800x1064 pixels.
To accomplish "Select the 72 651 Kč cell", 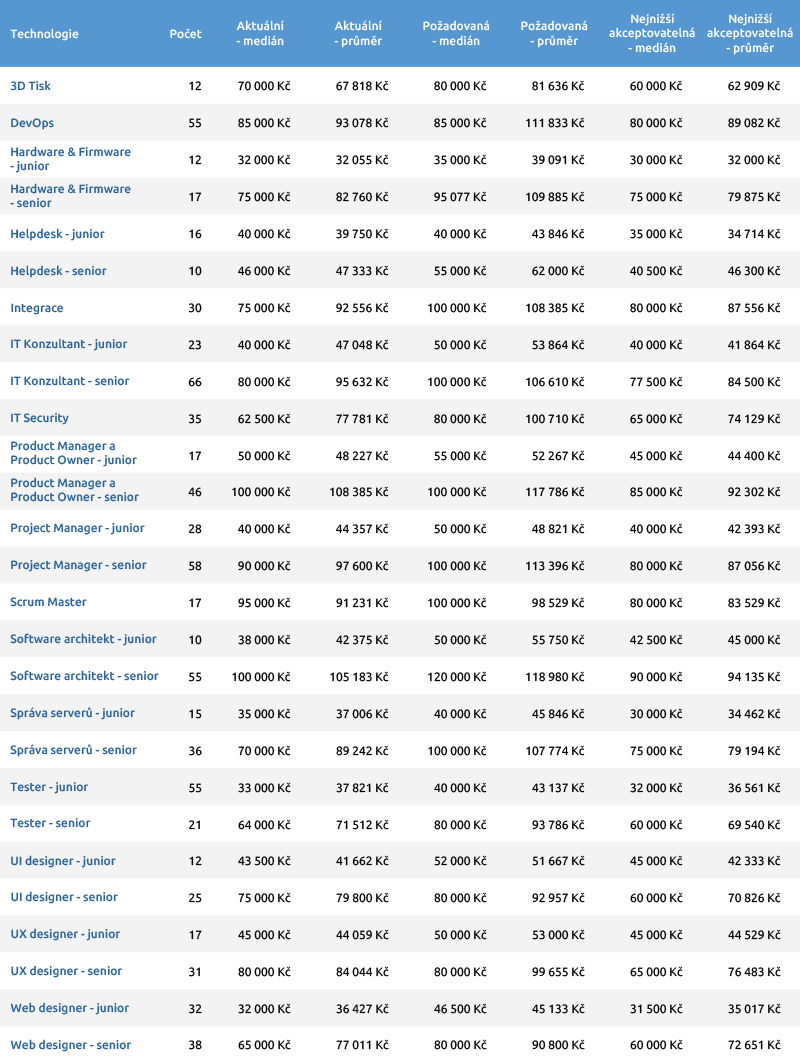I will pos(754,1045).
